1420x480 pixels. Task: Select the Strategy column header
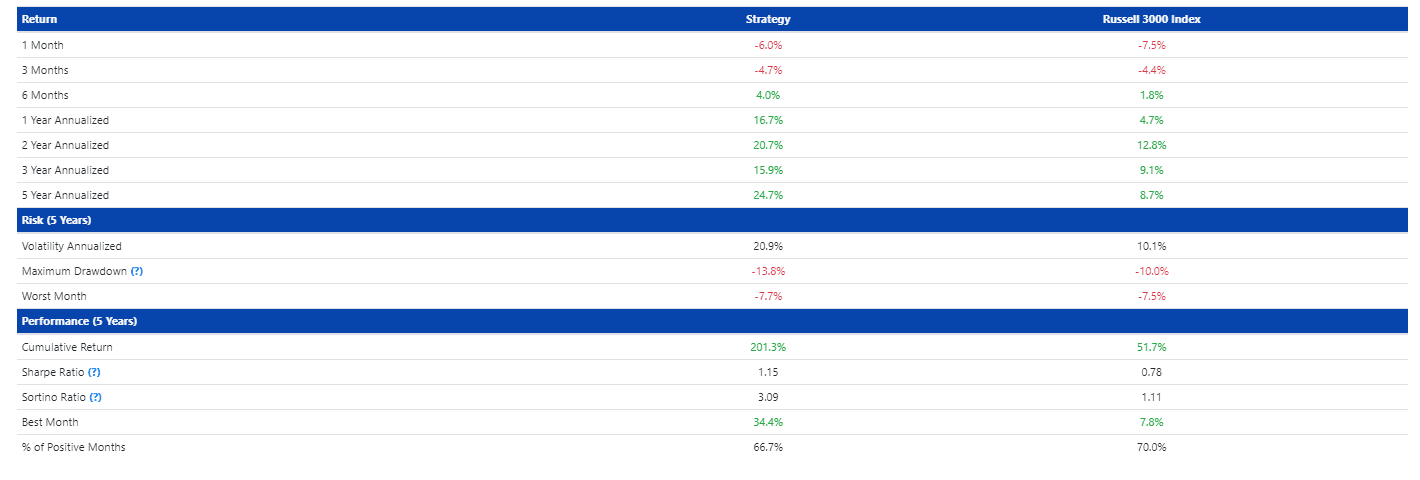[768, 19]
